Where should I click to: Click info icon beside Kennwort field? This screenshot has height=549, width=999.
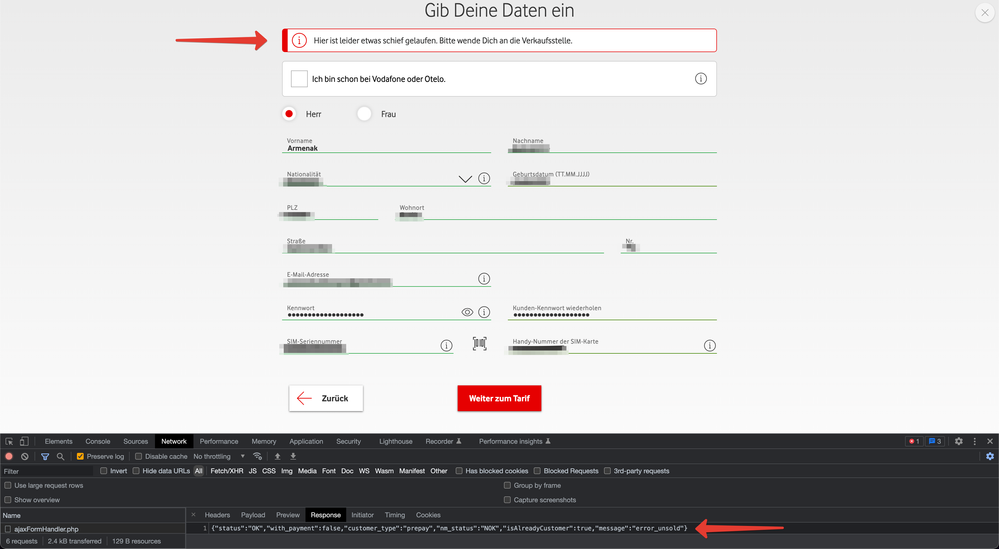[x=484, y=312]
